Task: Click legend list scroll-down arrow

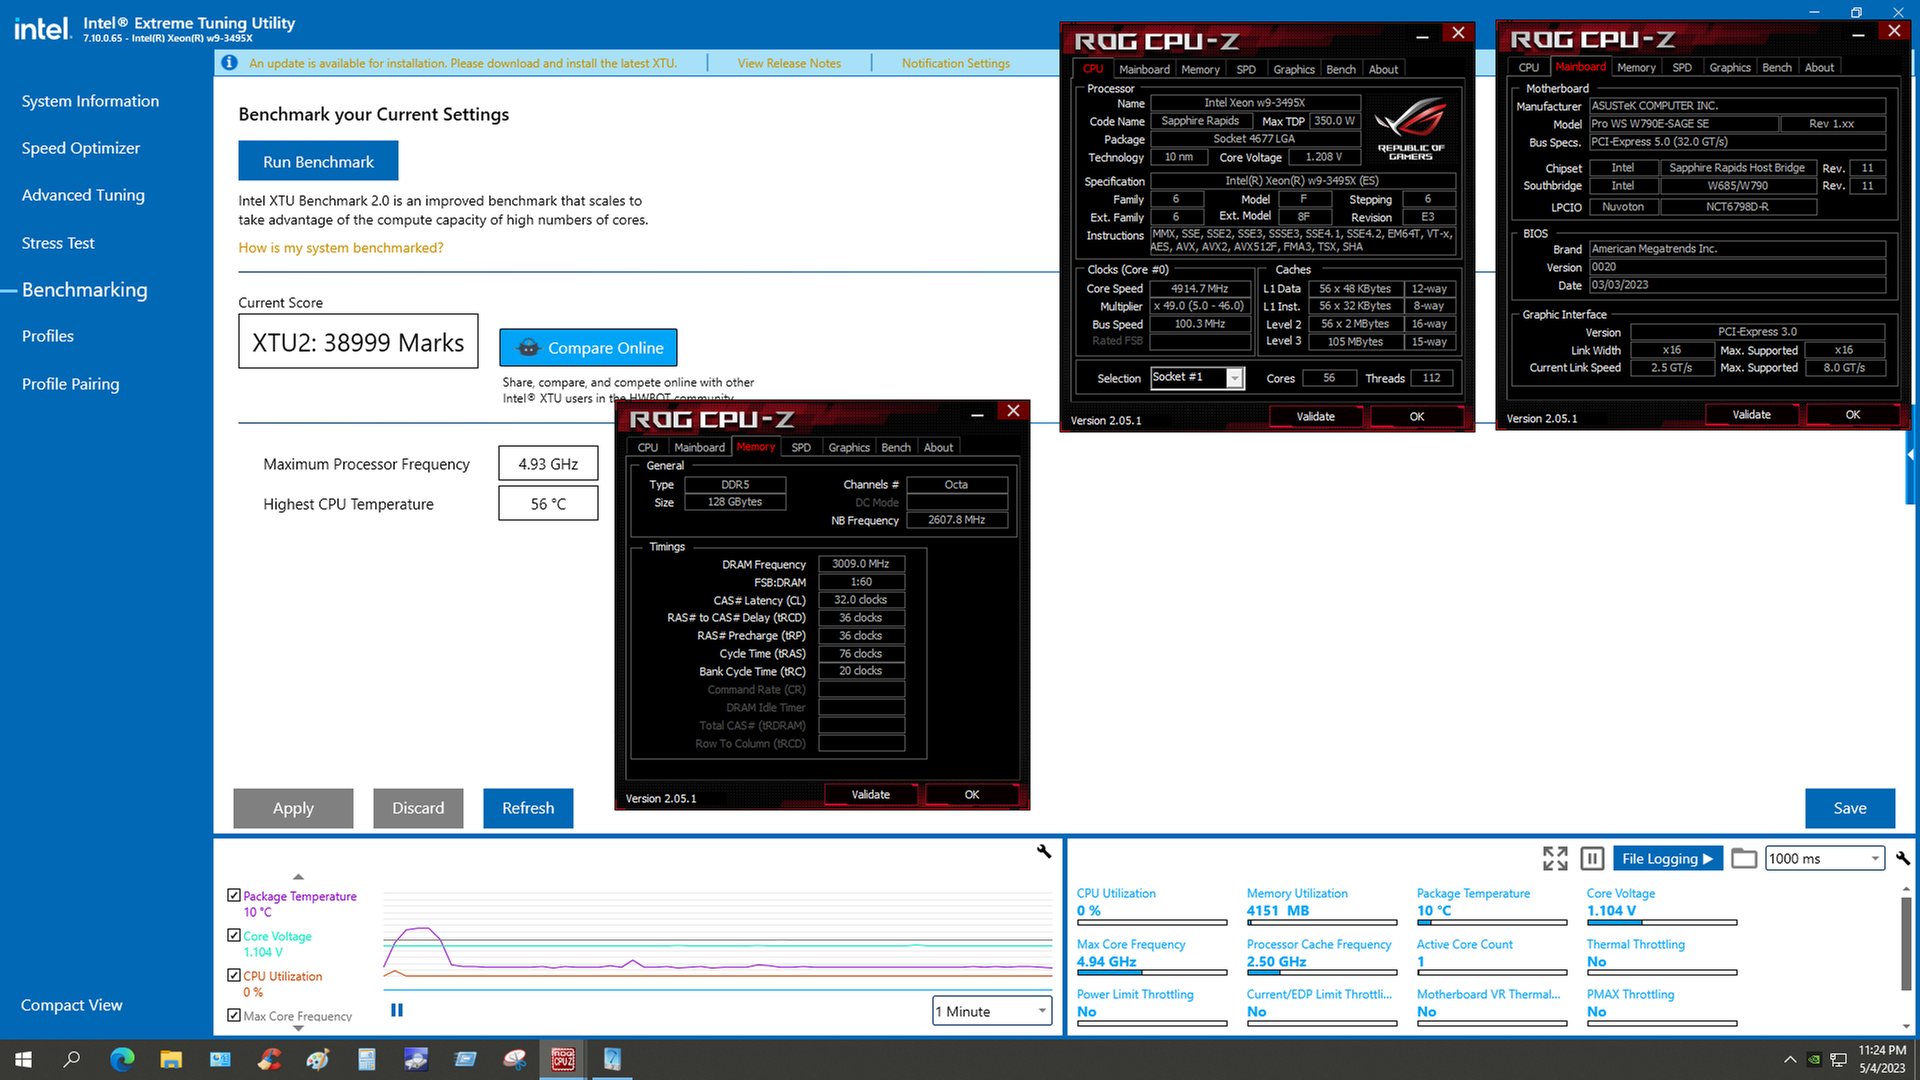Action: pos(298,1028)
